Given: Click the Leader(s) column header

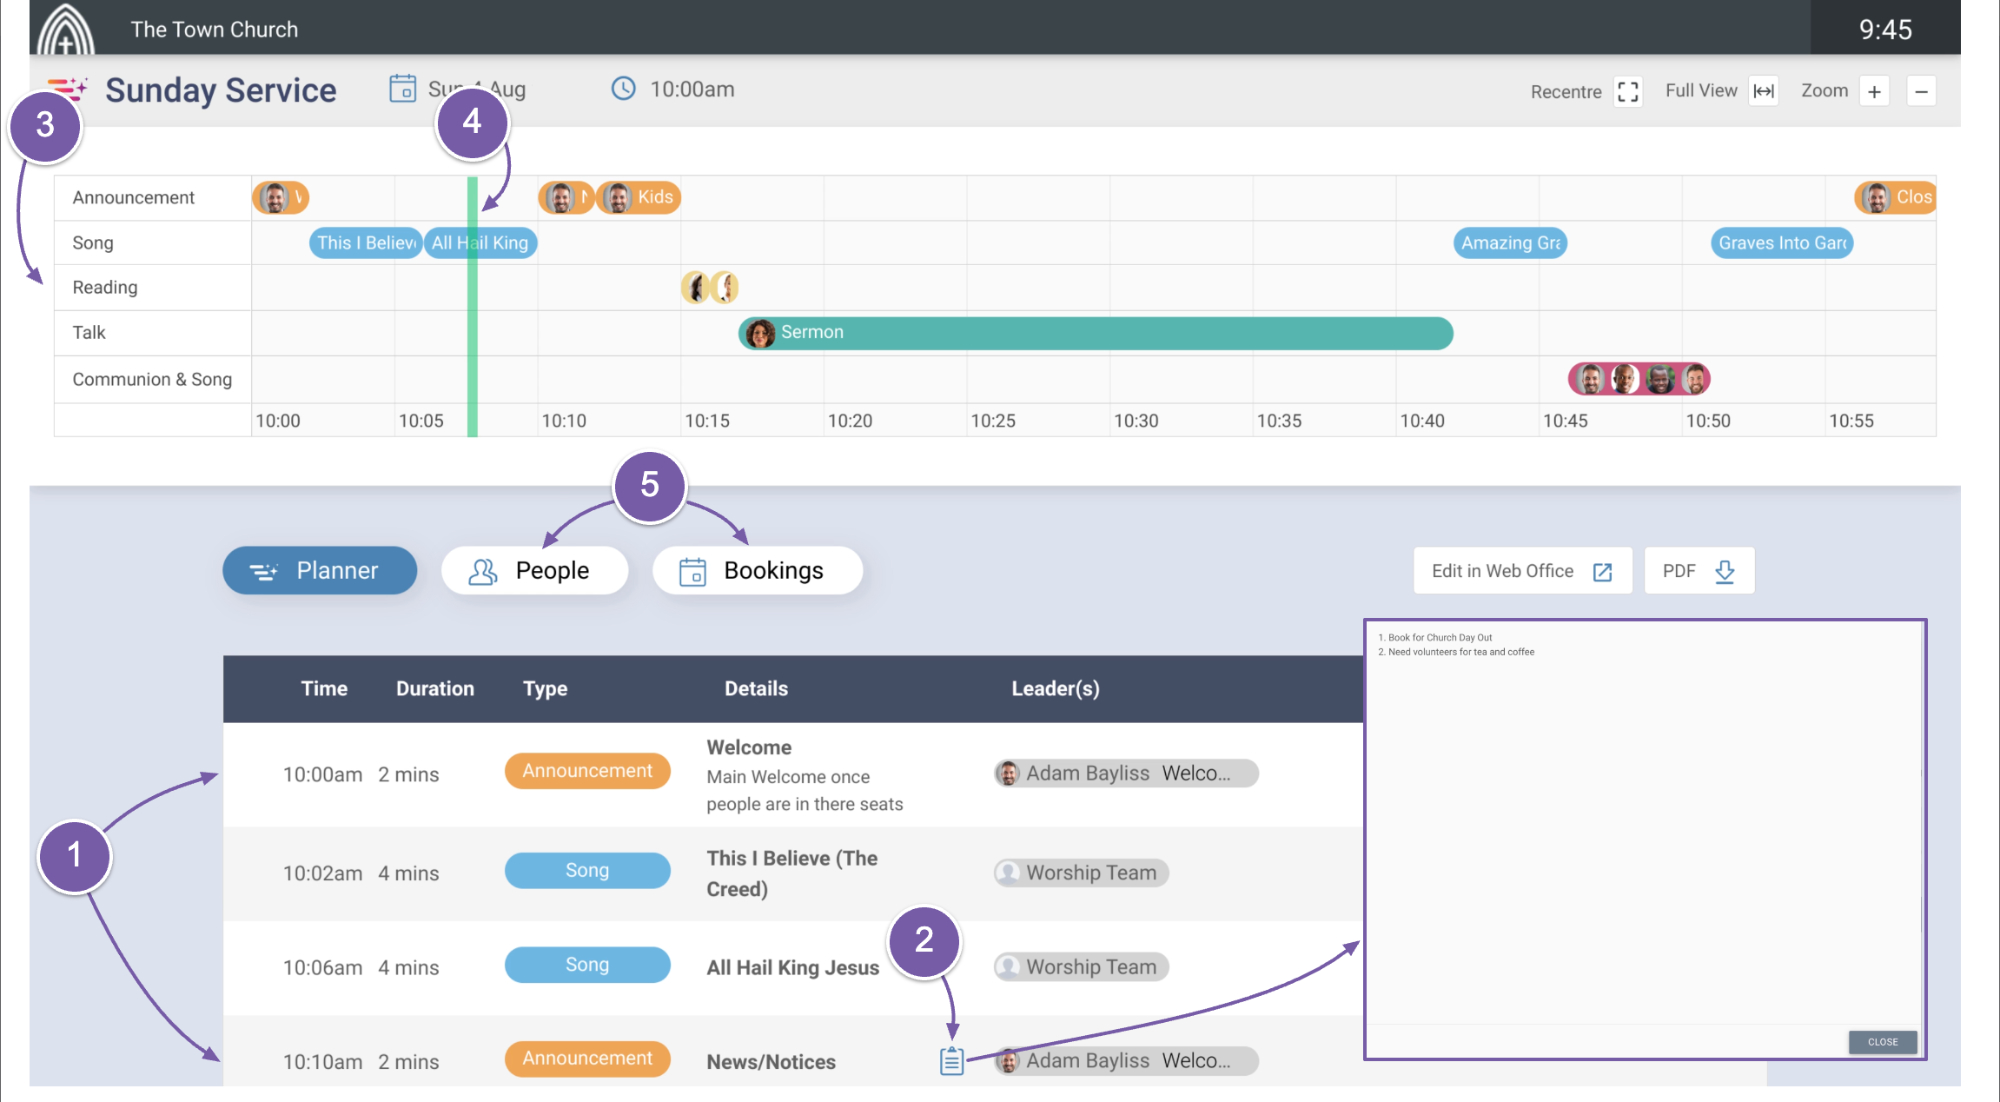Looking at the screenshot, I should point(1055,688).
